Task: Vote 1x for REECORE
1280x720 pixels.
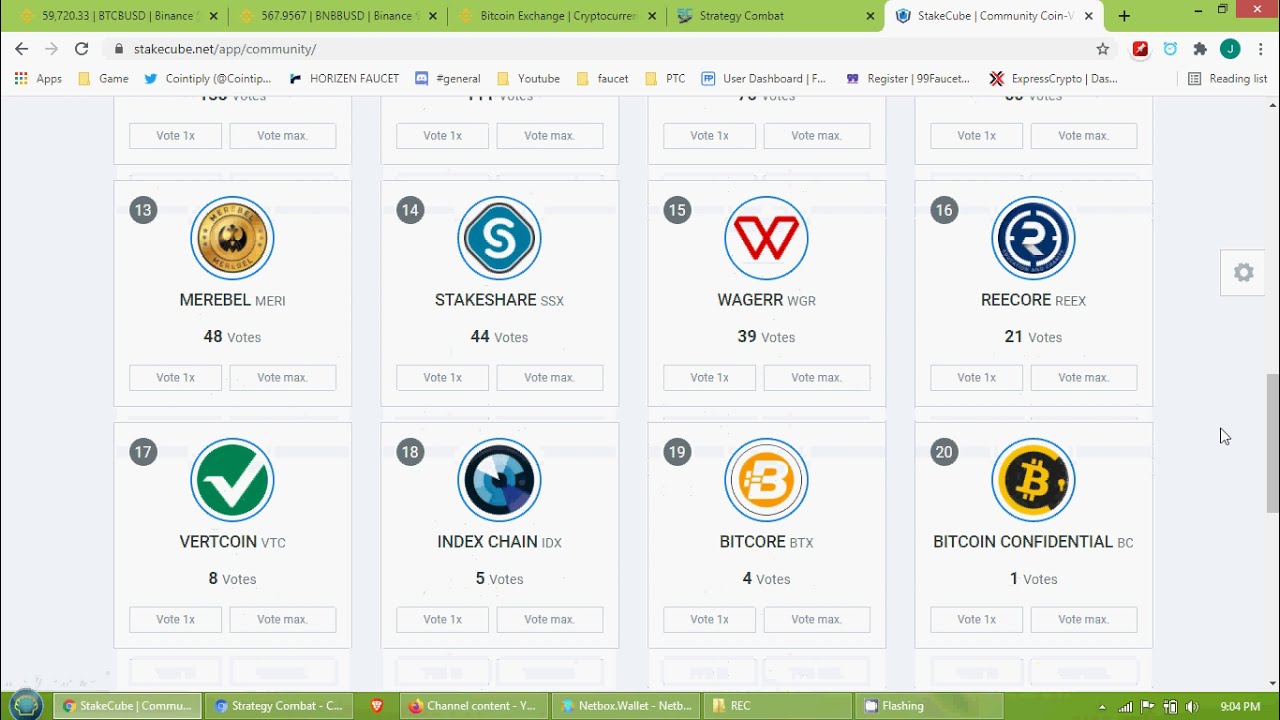Action: (x=976, y=378)
